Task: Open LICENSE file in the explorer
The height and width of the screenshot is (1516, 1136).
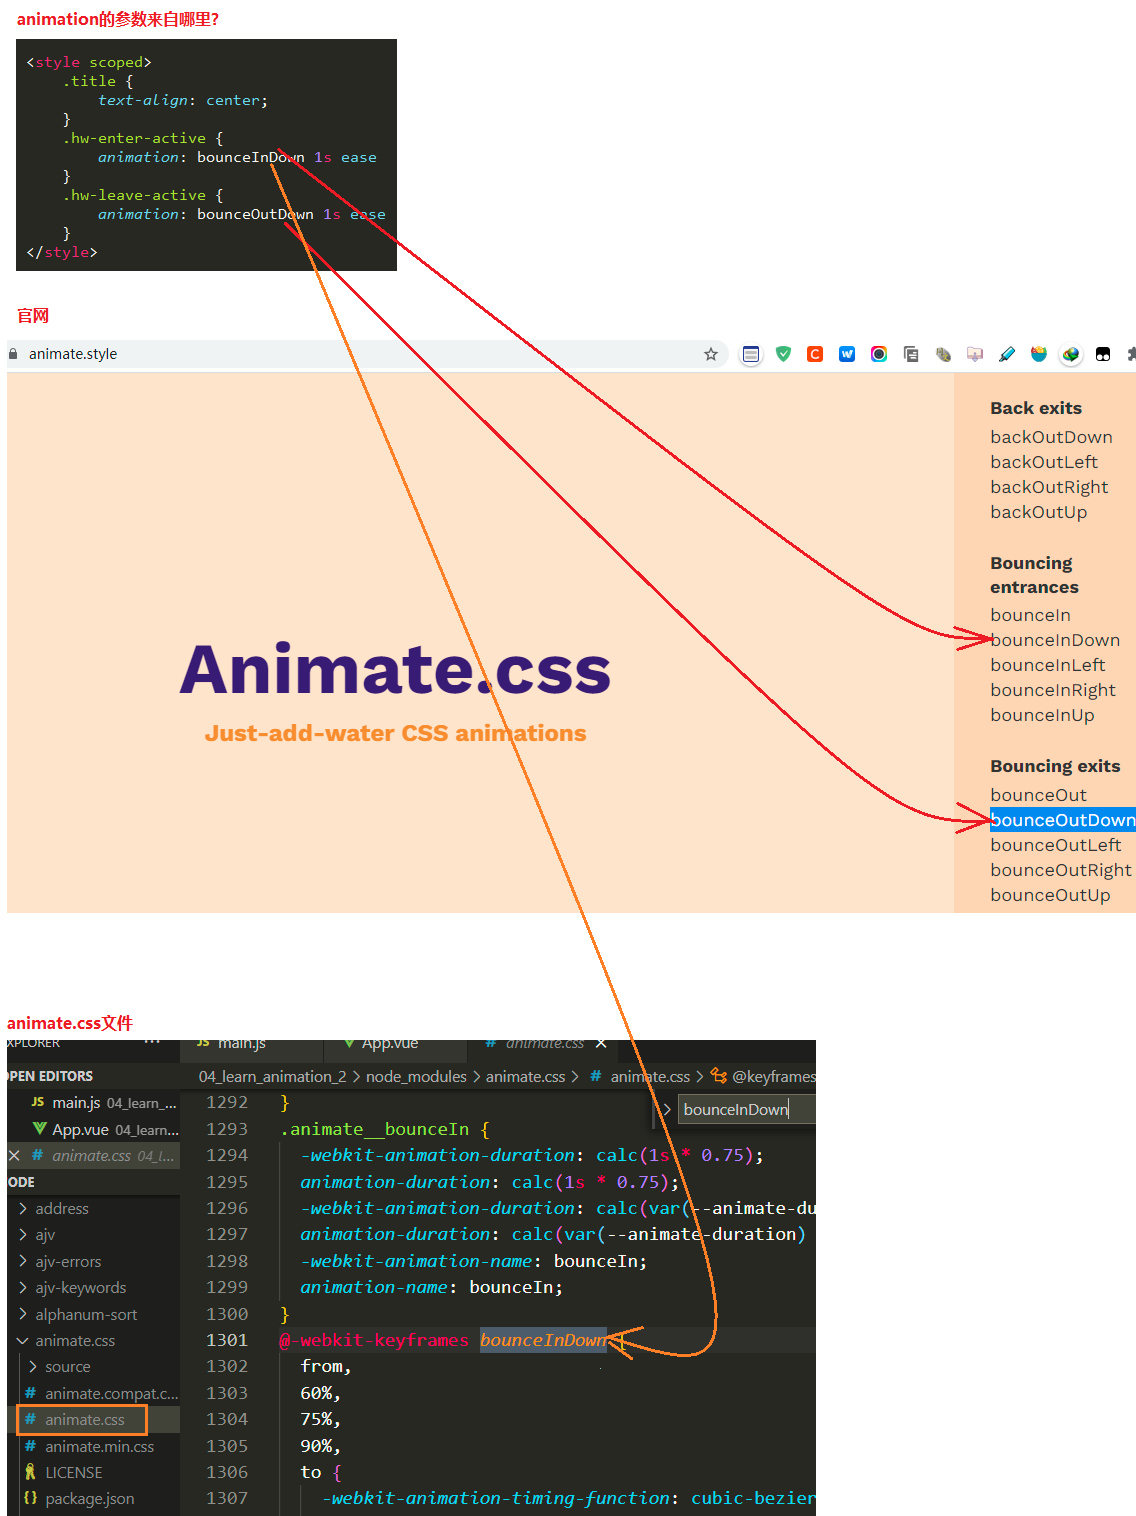Action: point(94,1472)
